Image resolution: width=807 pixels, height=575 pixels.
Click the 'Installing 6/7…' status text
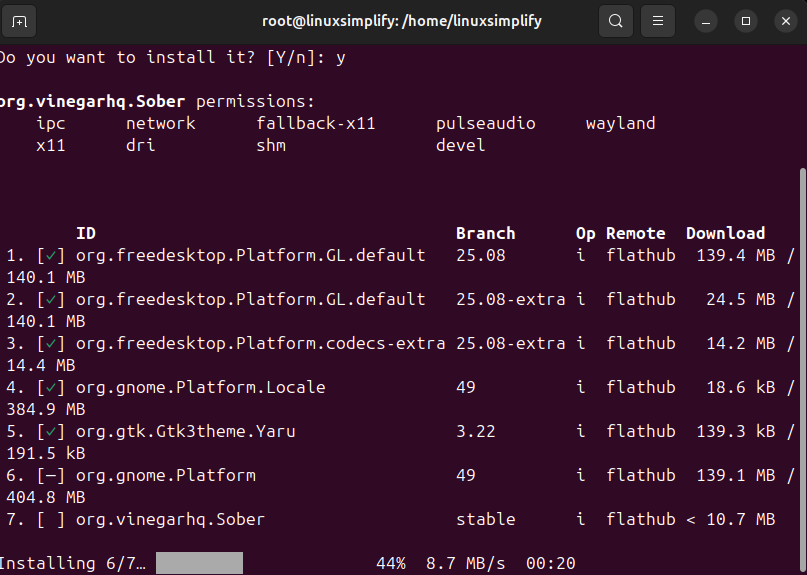tap(73, 564)
